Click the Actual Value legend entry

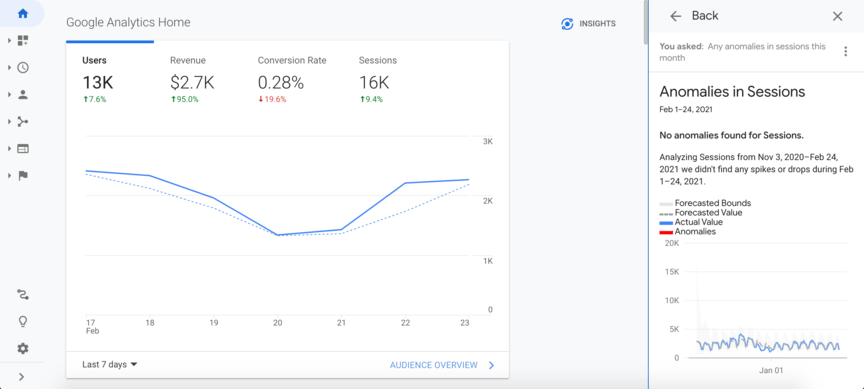coord(692,222)
